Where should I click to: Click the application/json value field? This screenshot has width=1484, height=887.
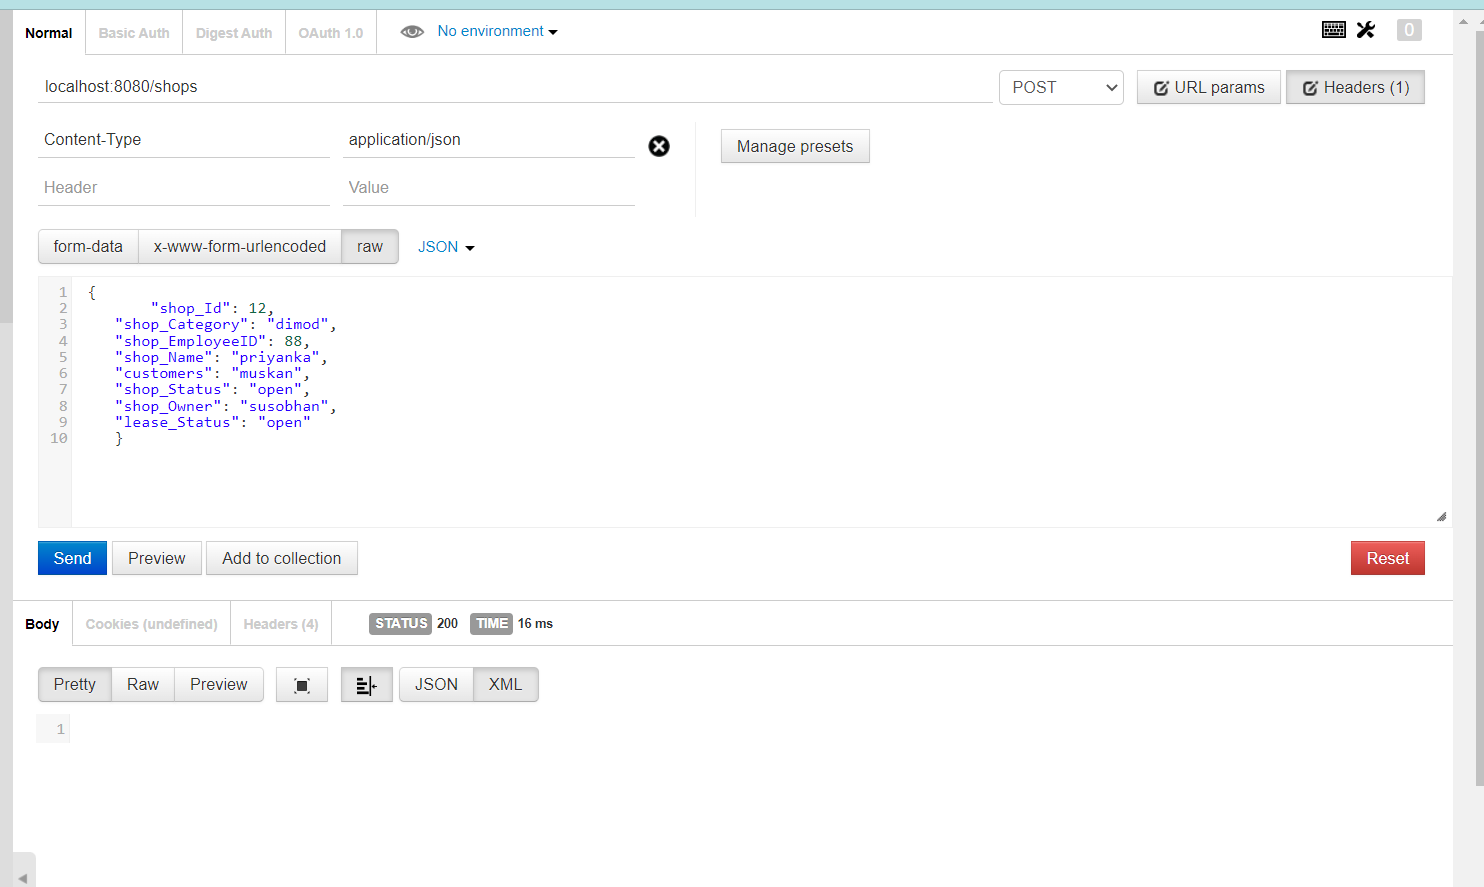tap(489, 140)
